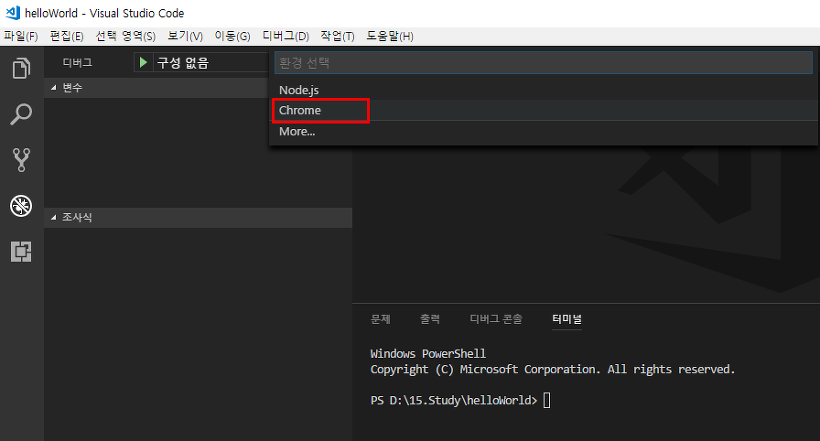820x441 pixels.
Task: Click the VS Code logo in title bar
Action: coord(13,13)
